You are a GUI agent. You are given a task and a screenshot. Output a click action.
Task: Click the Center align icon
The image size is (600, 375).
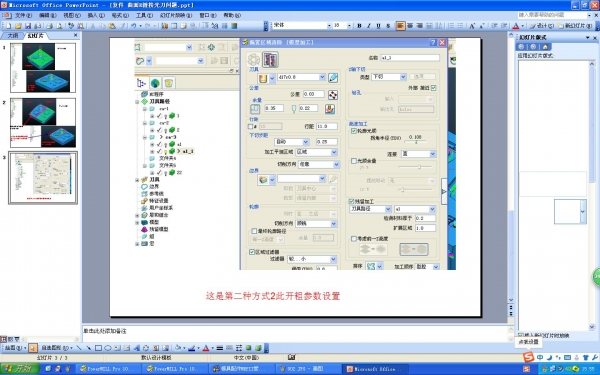(410, 26)
